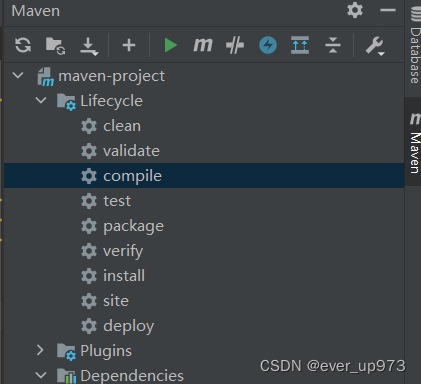Toggle Skip Tests mode icon
The image size is (421, 384).
(x=235, y=45)
